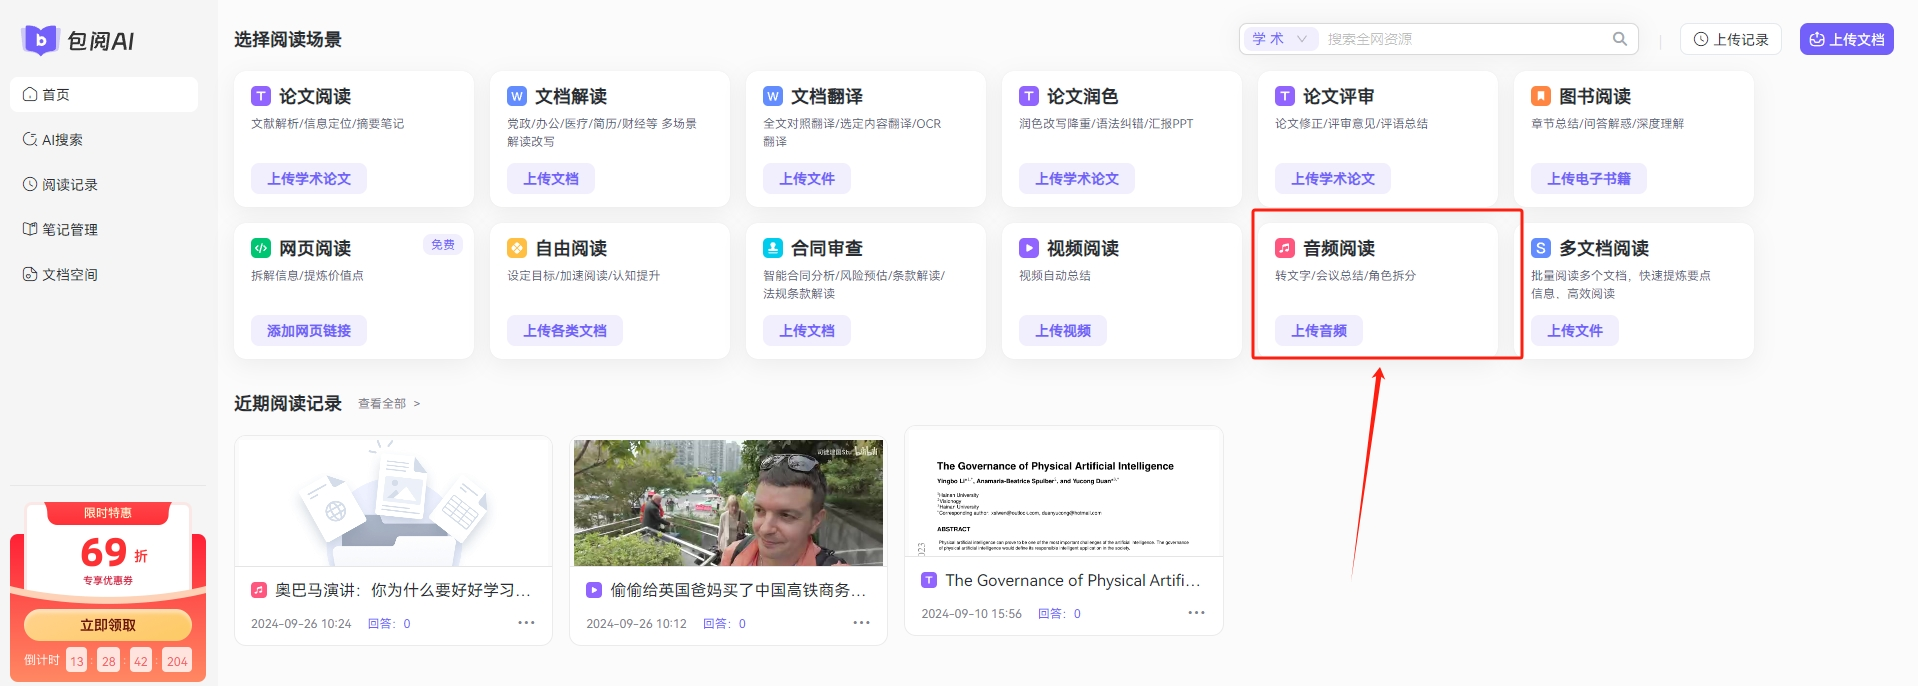1918x686 pixels.
Task: Click the 论文润色 card icon
Action: coord(1029,96)
